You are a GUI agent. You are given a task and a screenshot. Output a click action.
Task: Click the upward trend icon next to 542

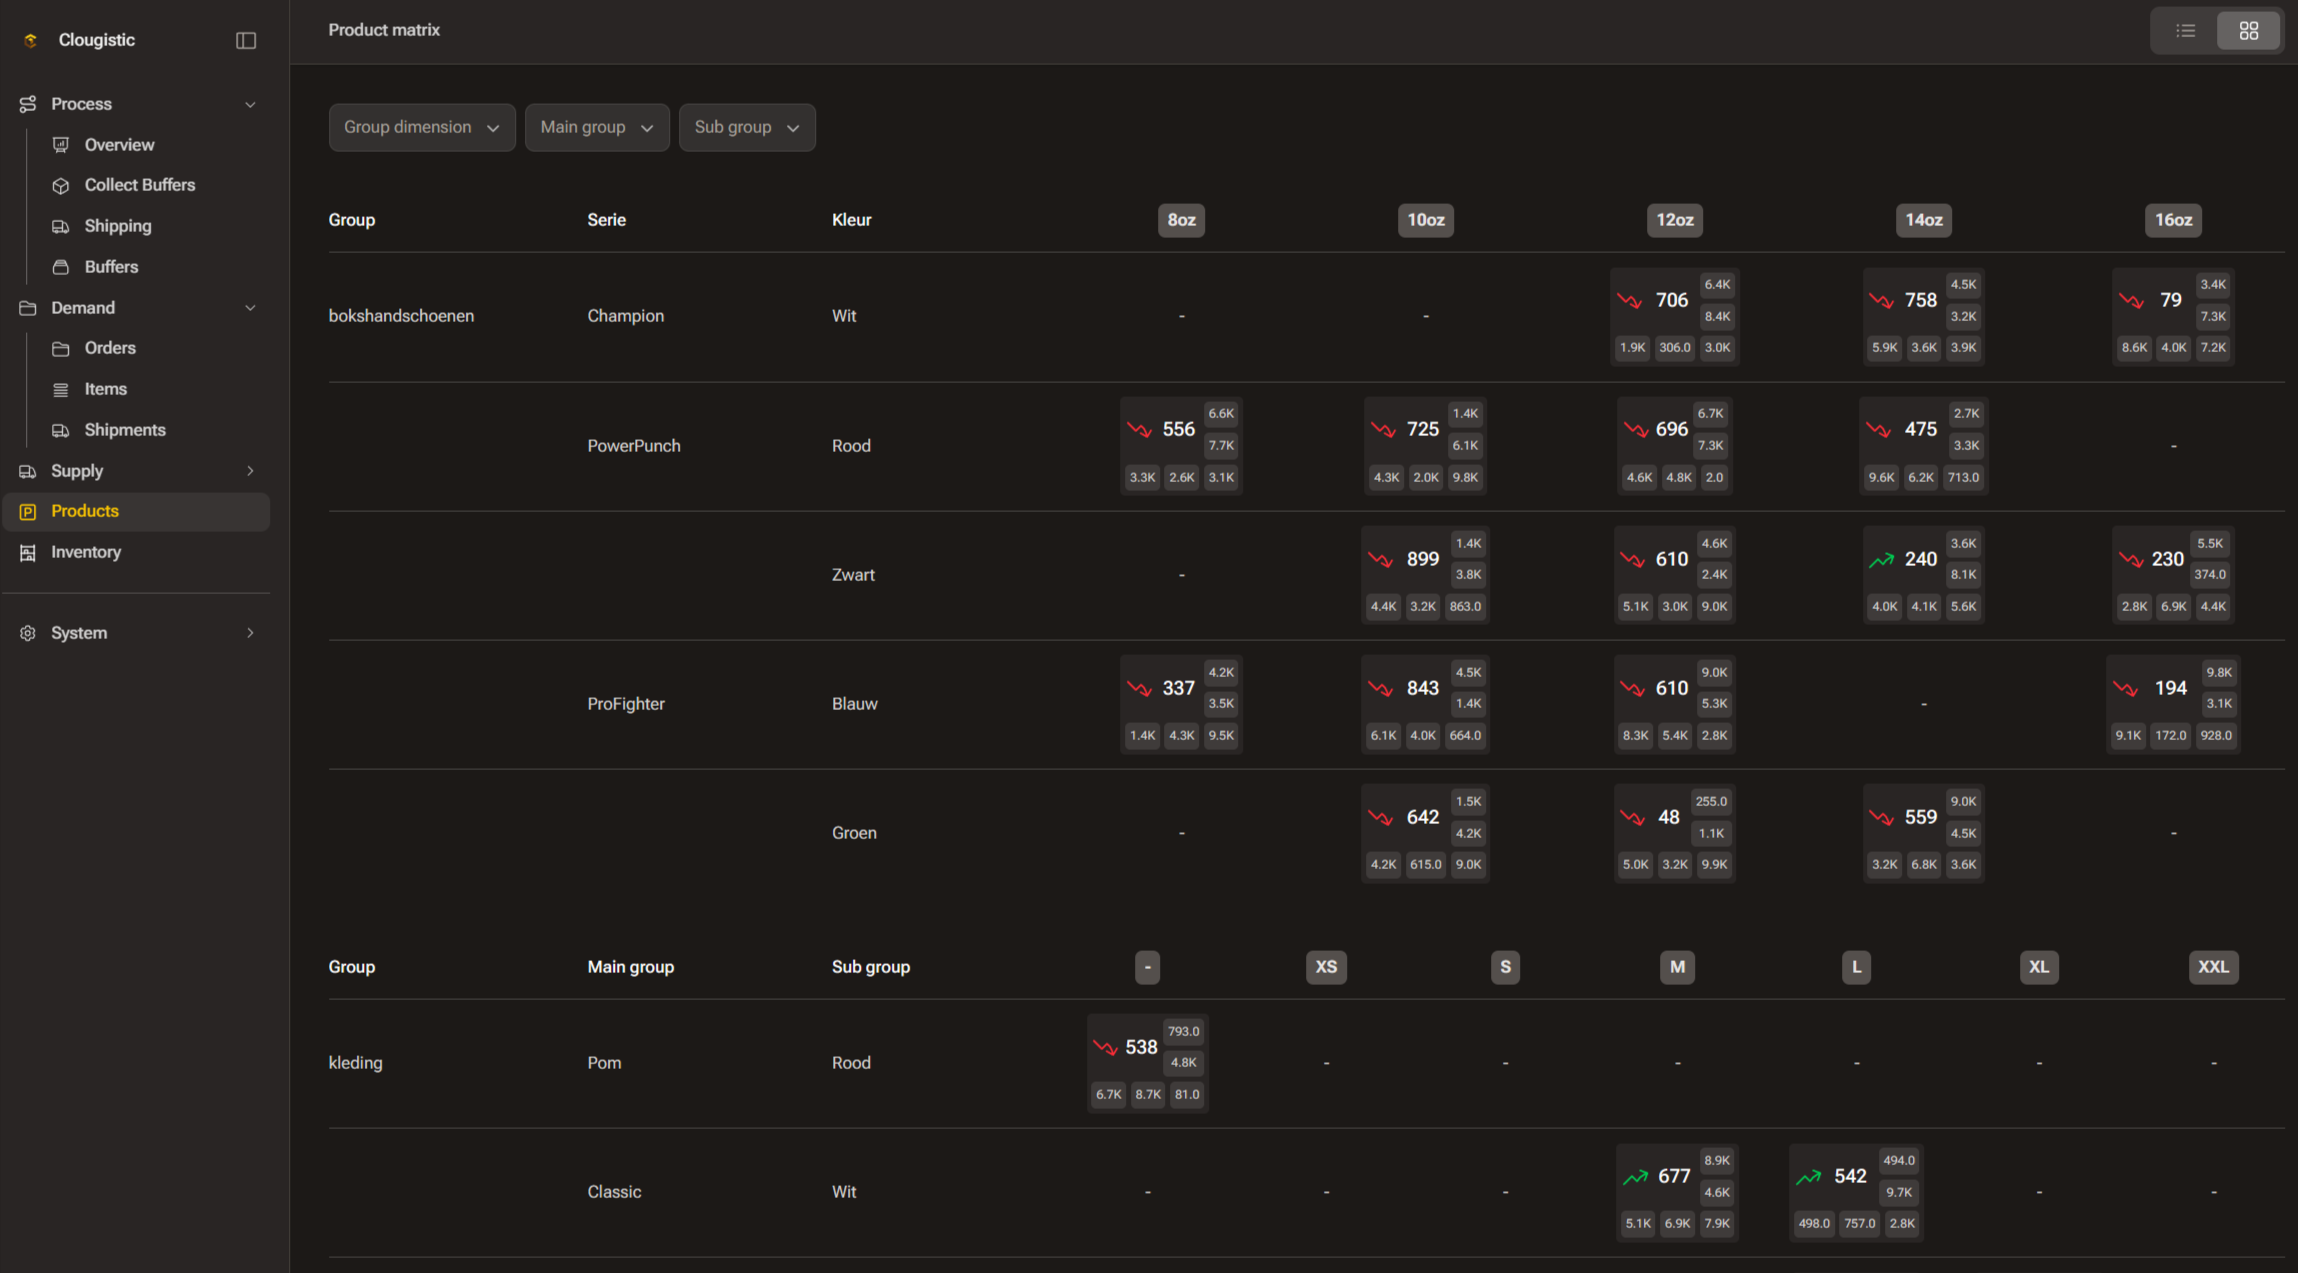pos(1808,1177)
